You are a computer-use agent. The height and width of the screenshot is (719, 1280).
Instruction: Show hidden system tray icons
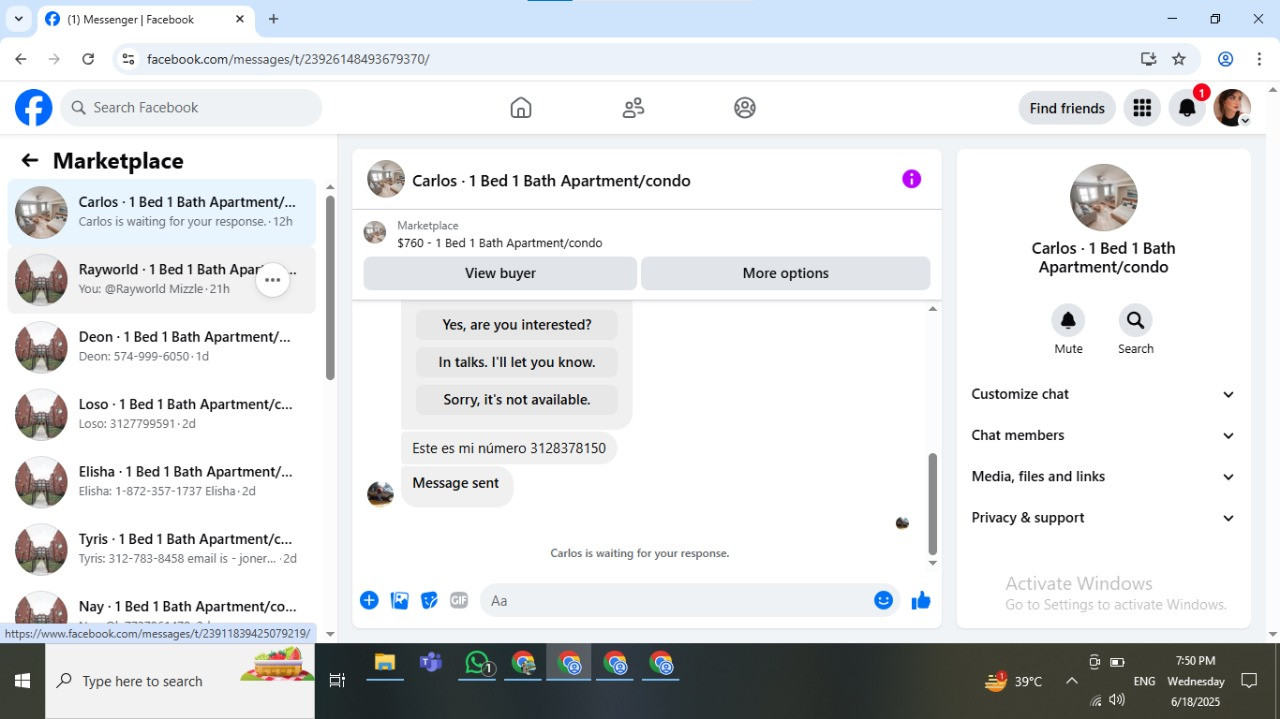[x=1071, y=681]
